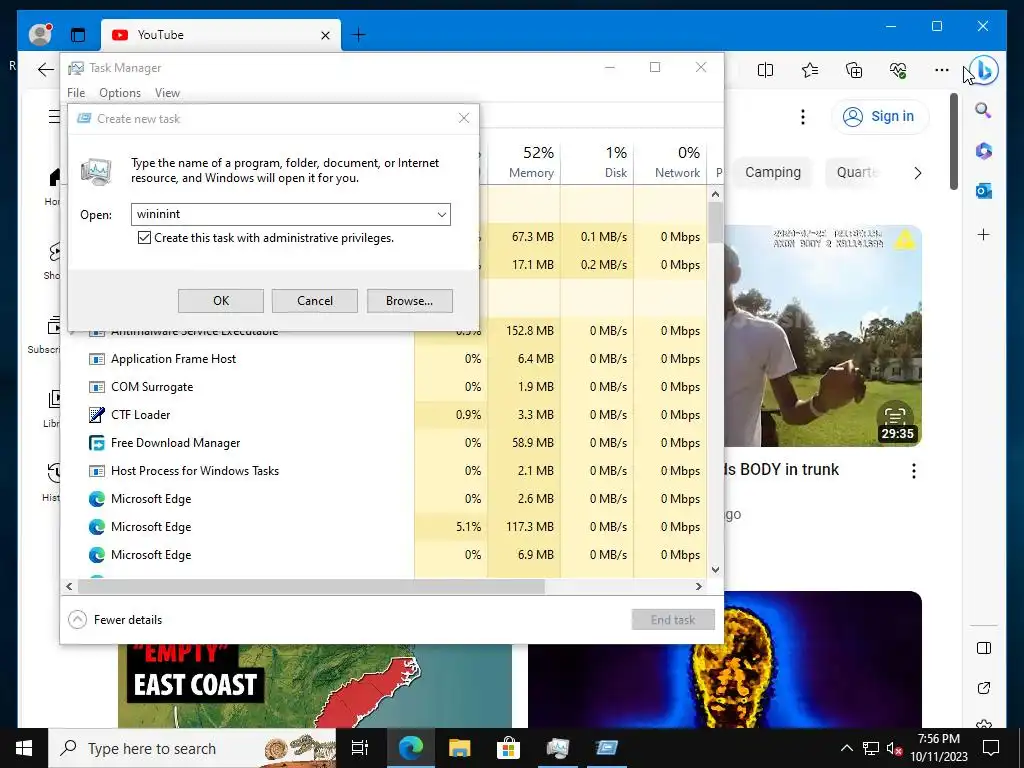Select the Camping filter chip
The width and height of the screenshot is (1024, 768).
pos(773,172)
